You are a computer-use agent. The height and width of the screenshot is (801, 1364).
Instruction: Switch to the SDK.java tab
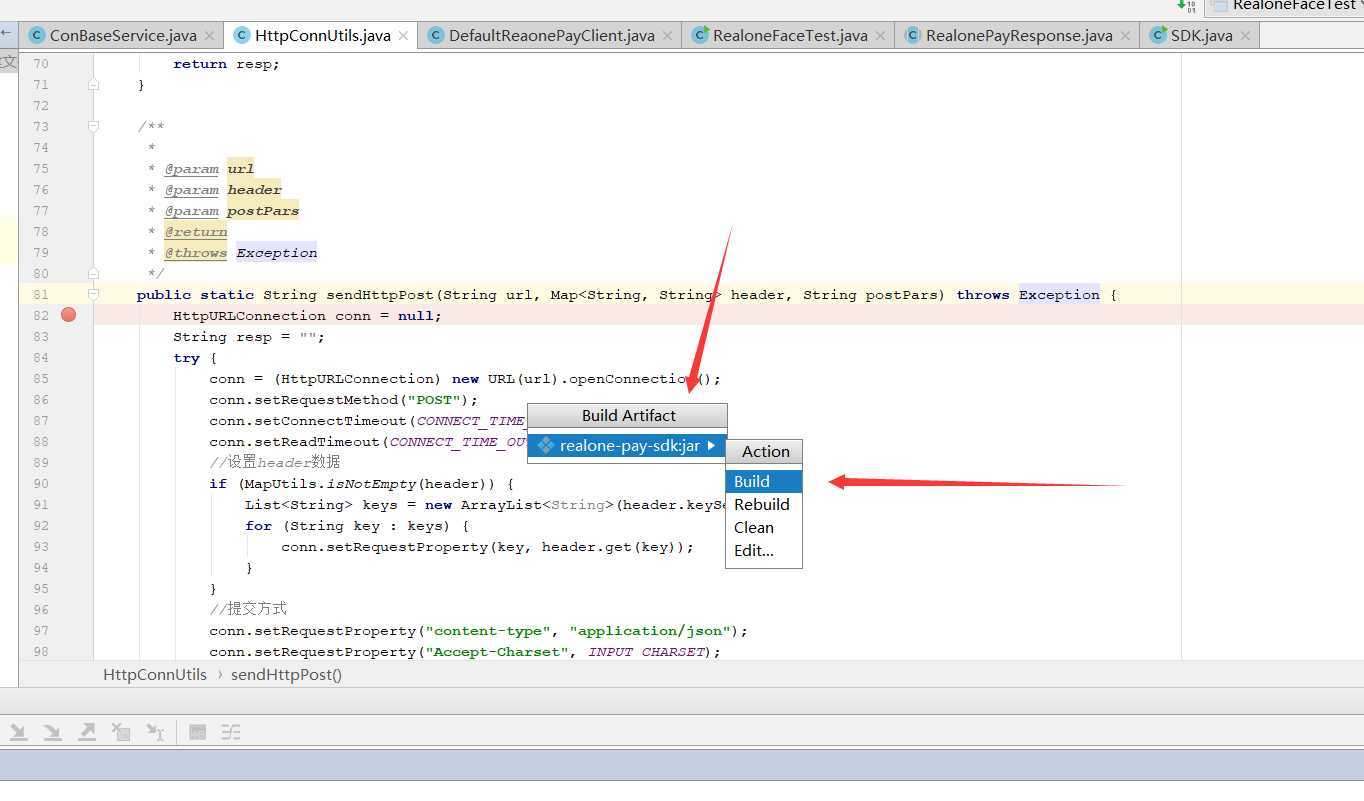pyautogui.click(x=1200, y=35)
